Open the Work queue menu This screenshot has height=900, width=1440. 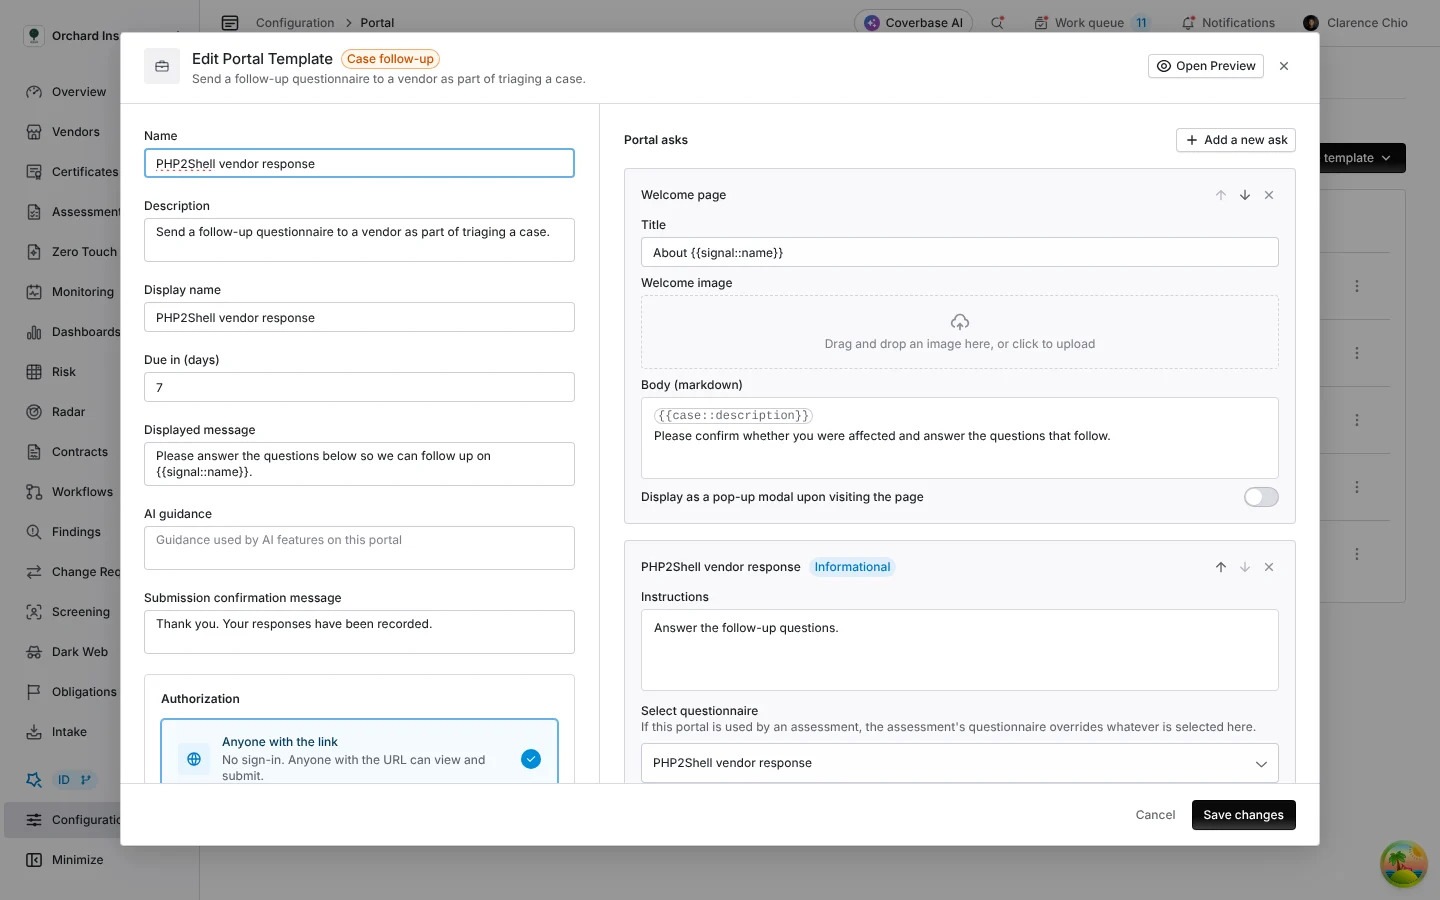[1092, 23]
